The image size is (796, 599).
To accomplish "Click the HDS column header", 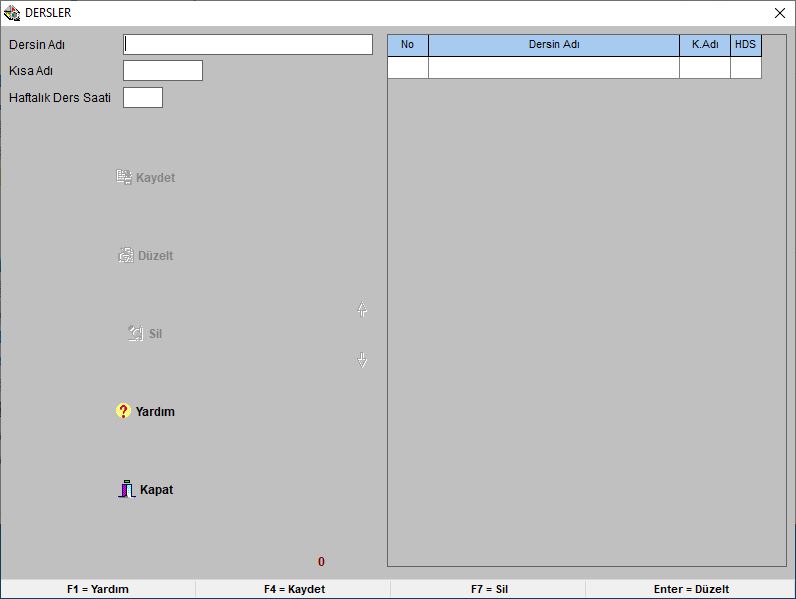I will (x=746, y=45).
